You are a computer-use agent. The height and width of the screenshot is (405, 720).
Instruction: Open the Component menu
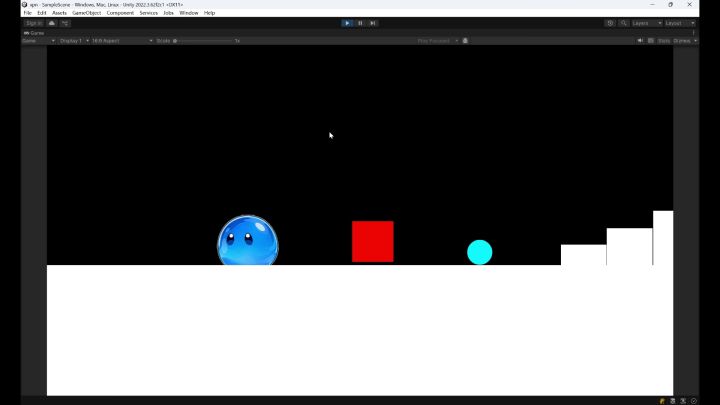pyautogui.click(x=120, y=13)
